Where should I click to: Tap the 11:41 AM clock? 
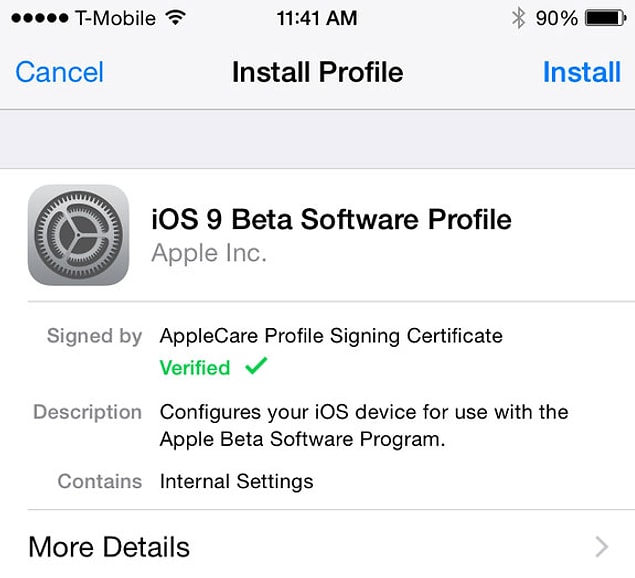coord(317,18)
